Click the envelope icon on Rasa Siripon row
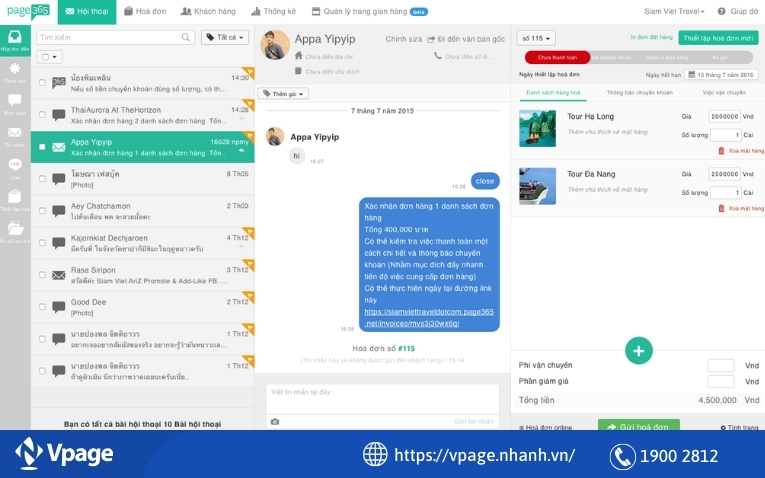Screen dimensions: 765x478 tap(59, 276)
